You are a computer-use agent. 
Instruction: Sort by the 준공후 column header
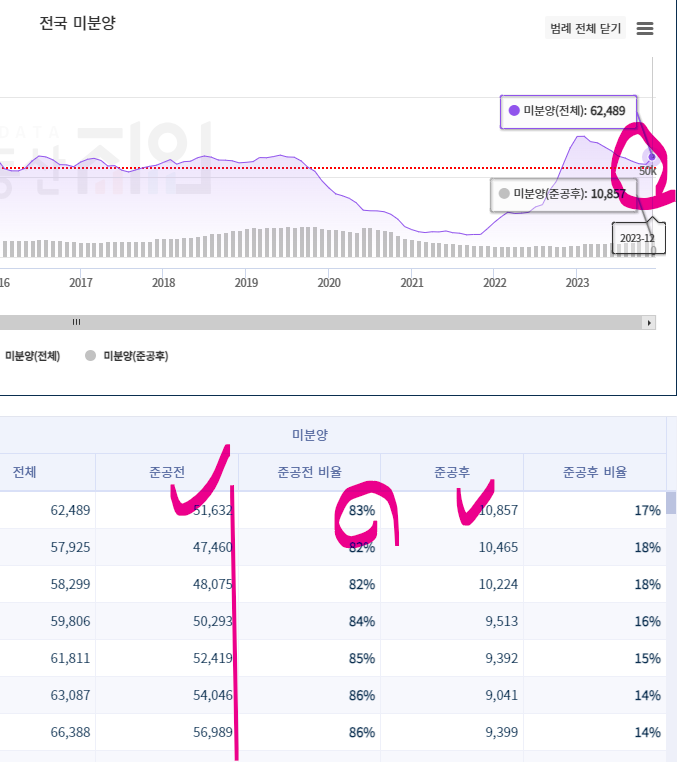point(452,472)
